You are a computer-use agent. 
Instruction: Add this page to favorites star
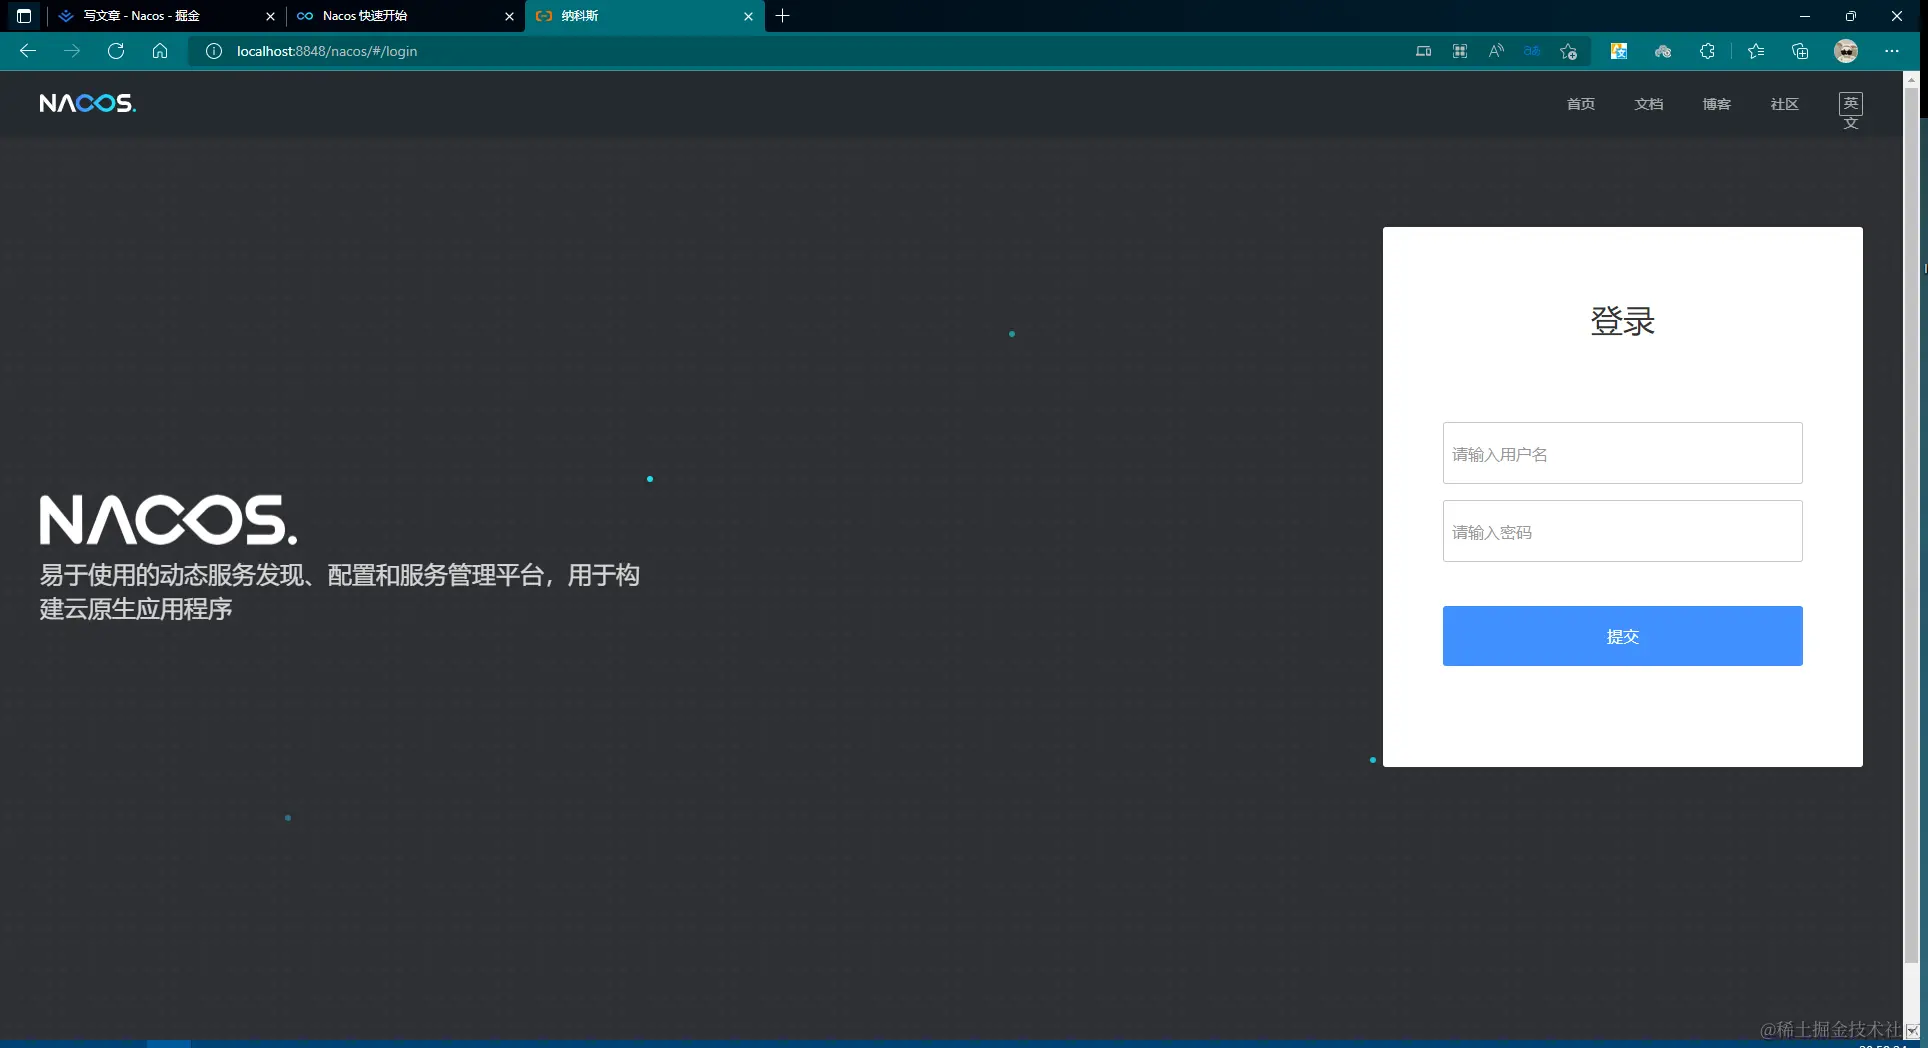point(1568,51)
